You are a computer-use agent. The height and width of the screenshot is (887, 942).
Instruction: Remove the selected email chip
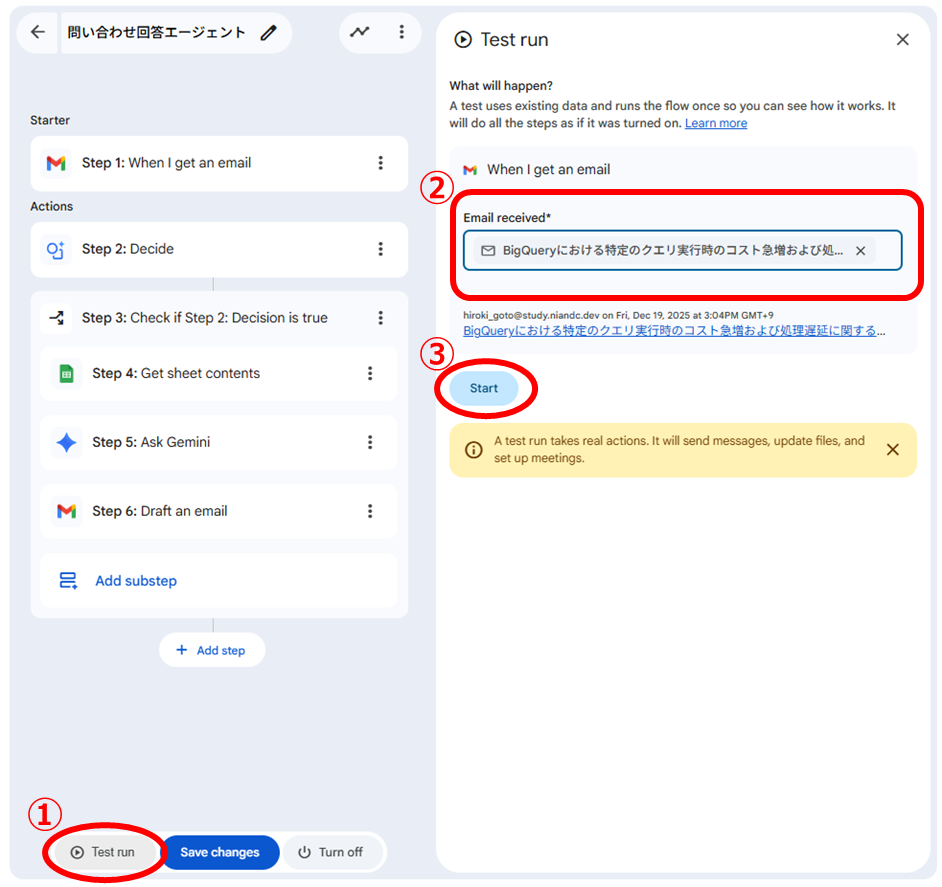[x=860, y=251]
